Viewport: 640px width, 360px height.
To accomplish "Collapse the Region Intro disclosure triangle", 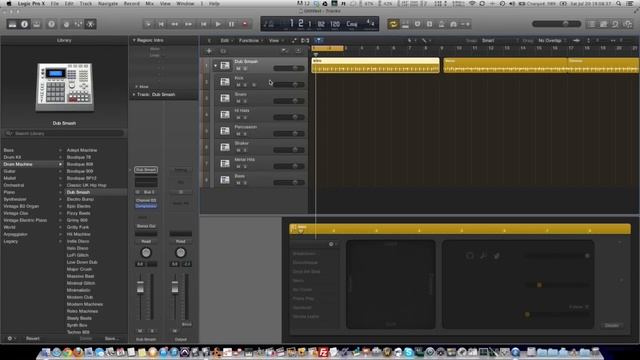I will click(x=134, y=40).
